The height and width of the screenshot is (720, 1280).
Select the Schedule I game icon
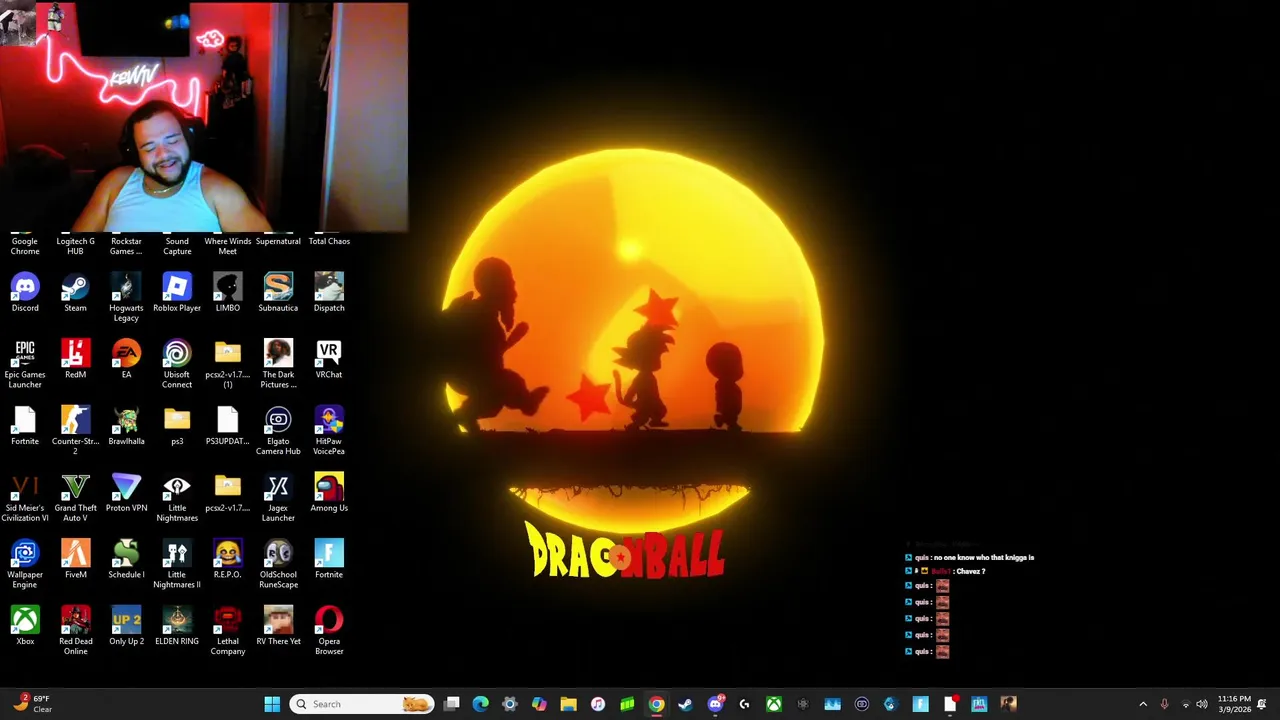(126, 560)
